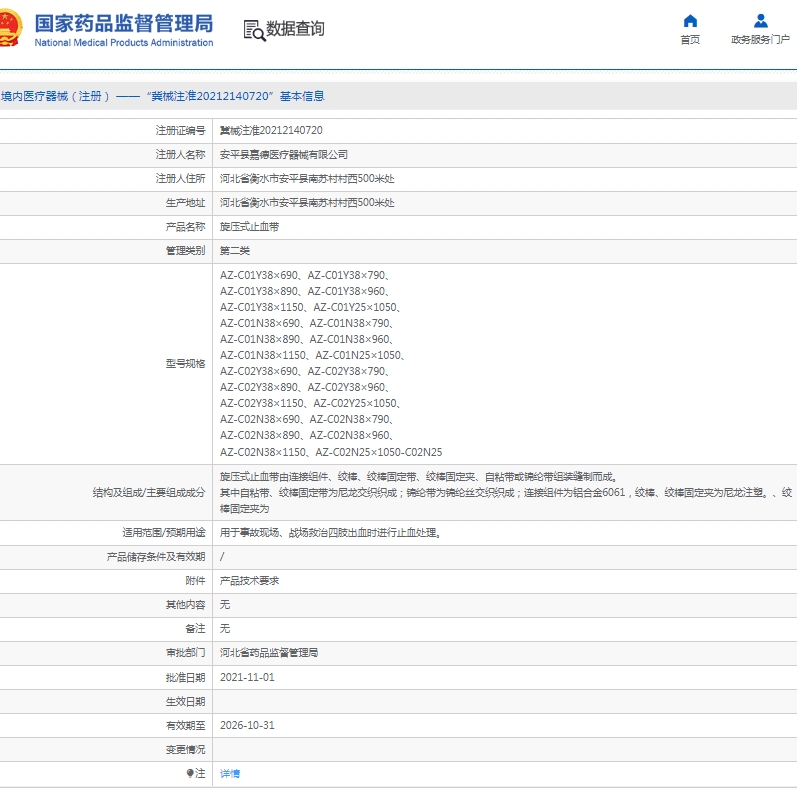Click the 首页 home icon
The width and height of the screenshot is (797, 794).
[x=690, y=21]
